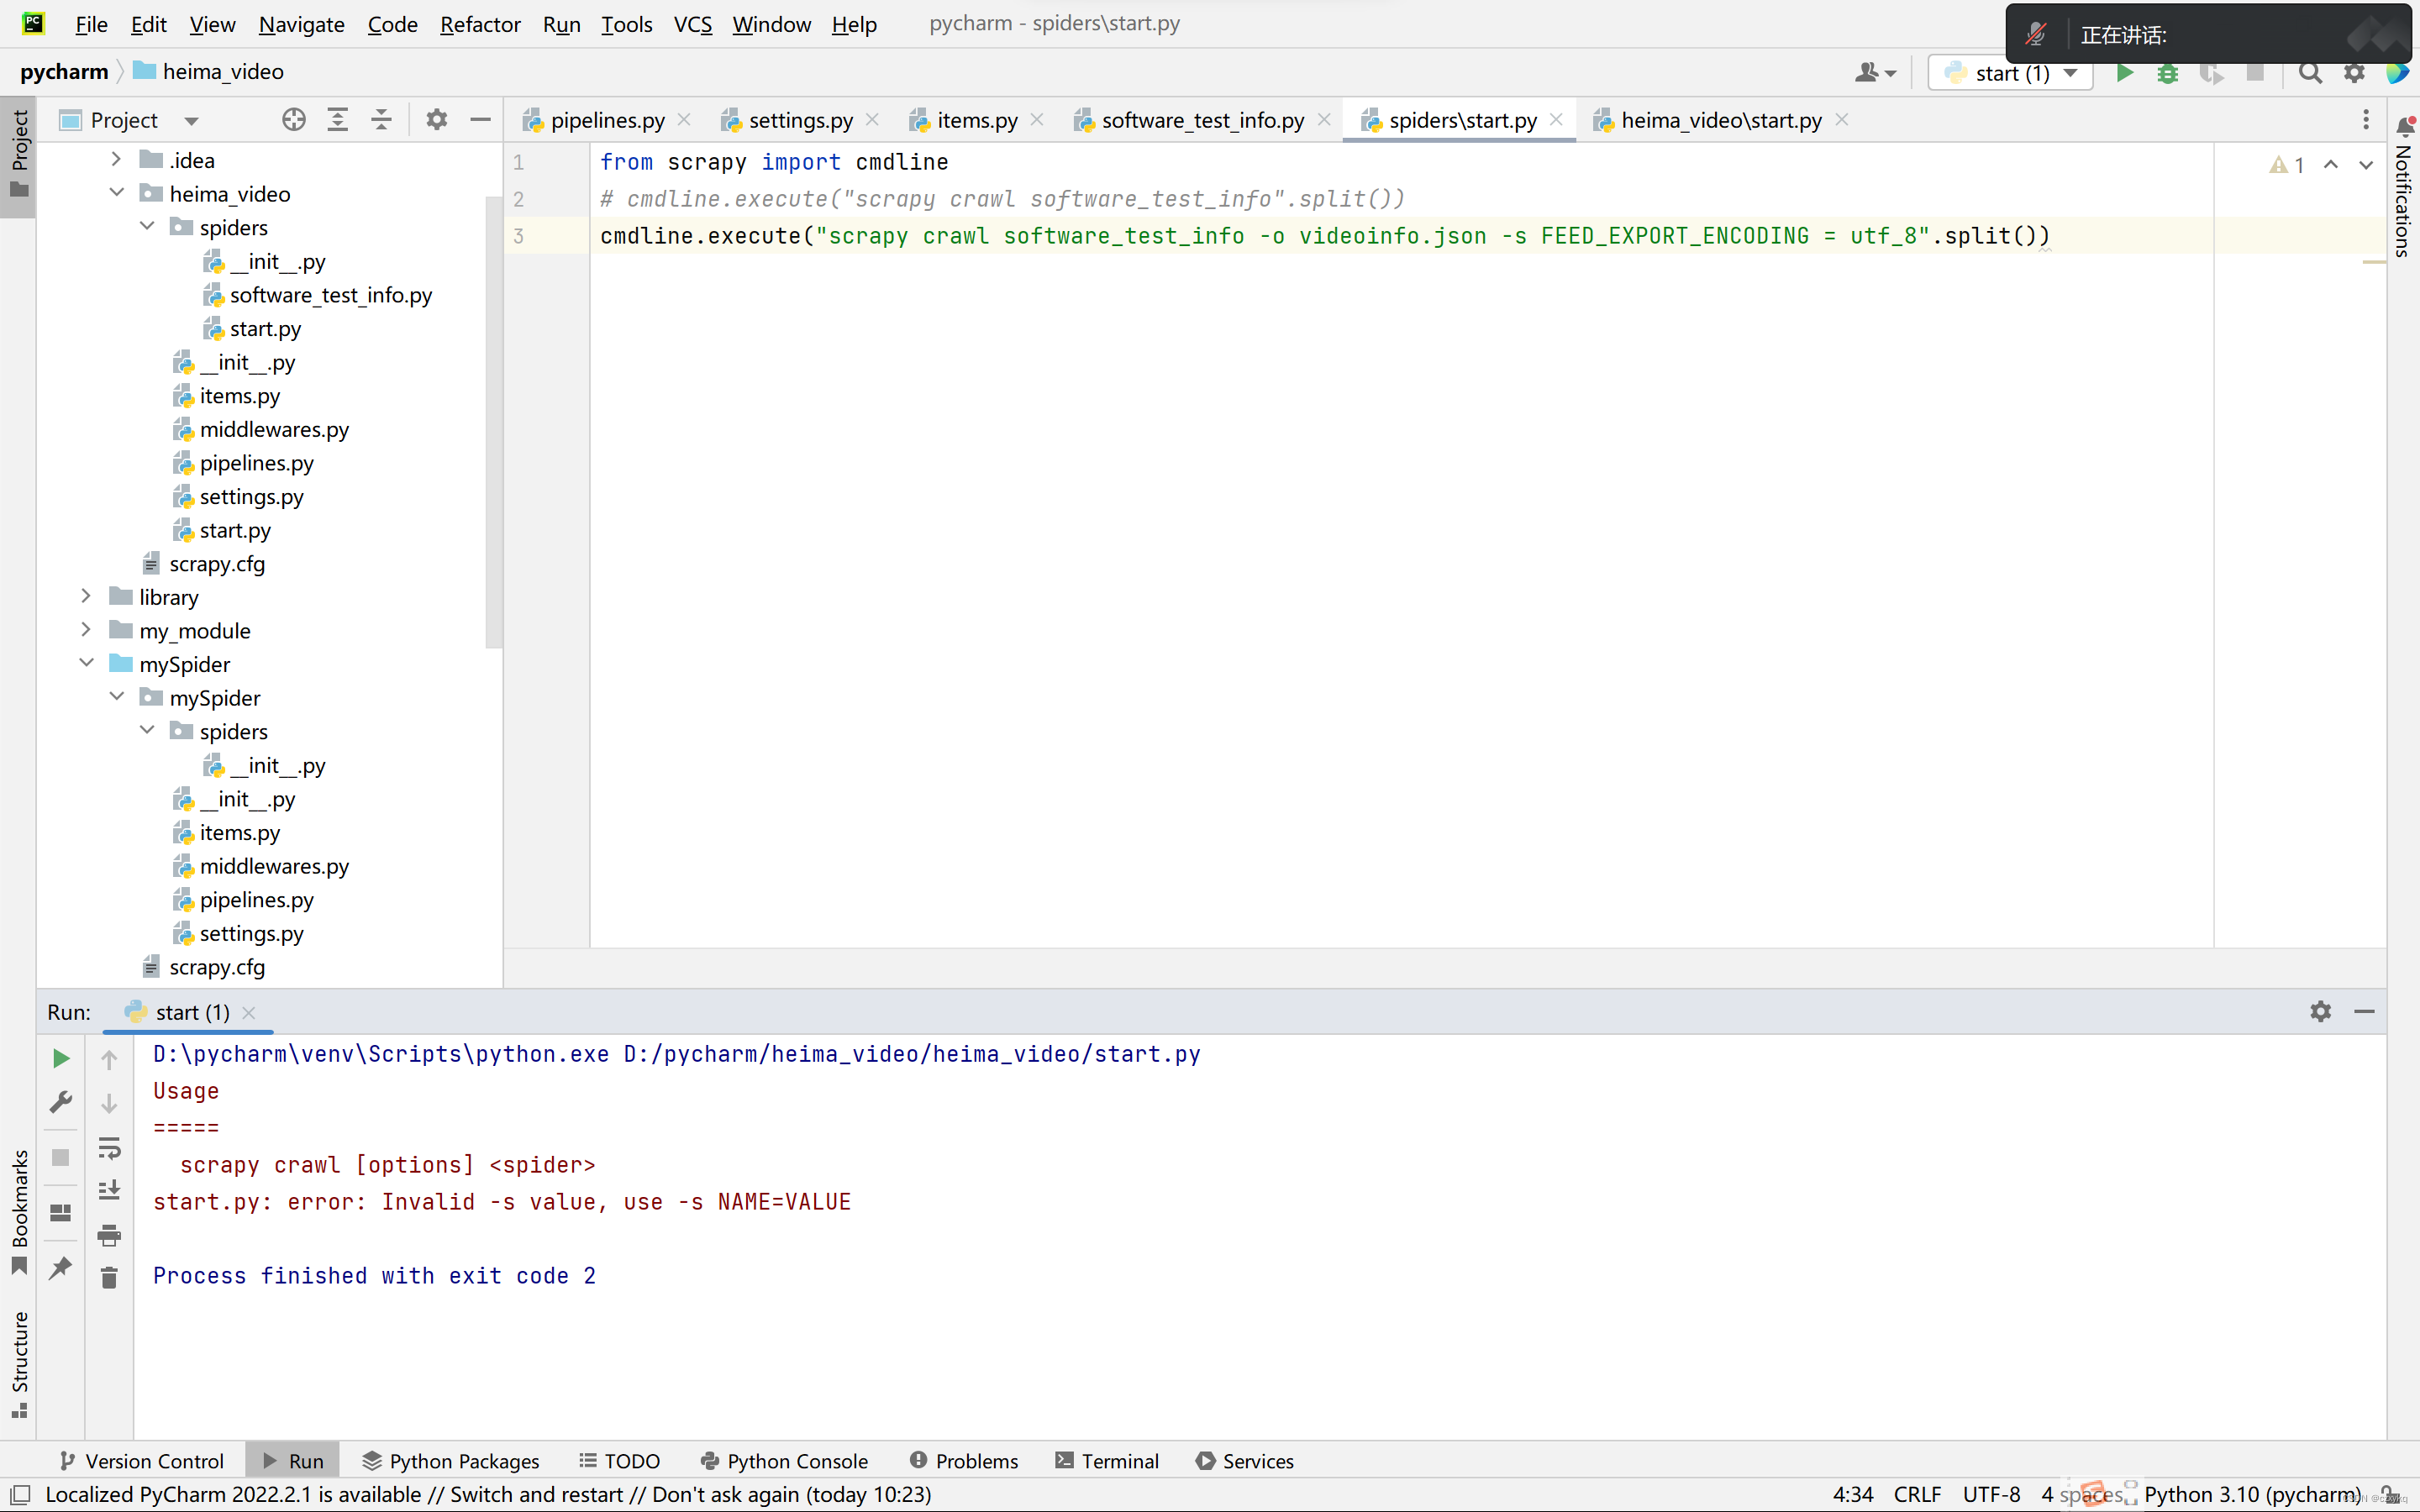Collapse the mySpider folder in the tree
This screenshot has width=2420, height=1512.
(87, 663)
